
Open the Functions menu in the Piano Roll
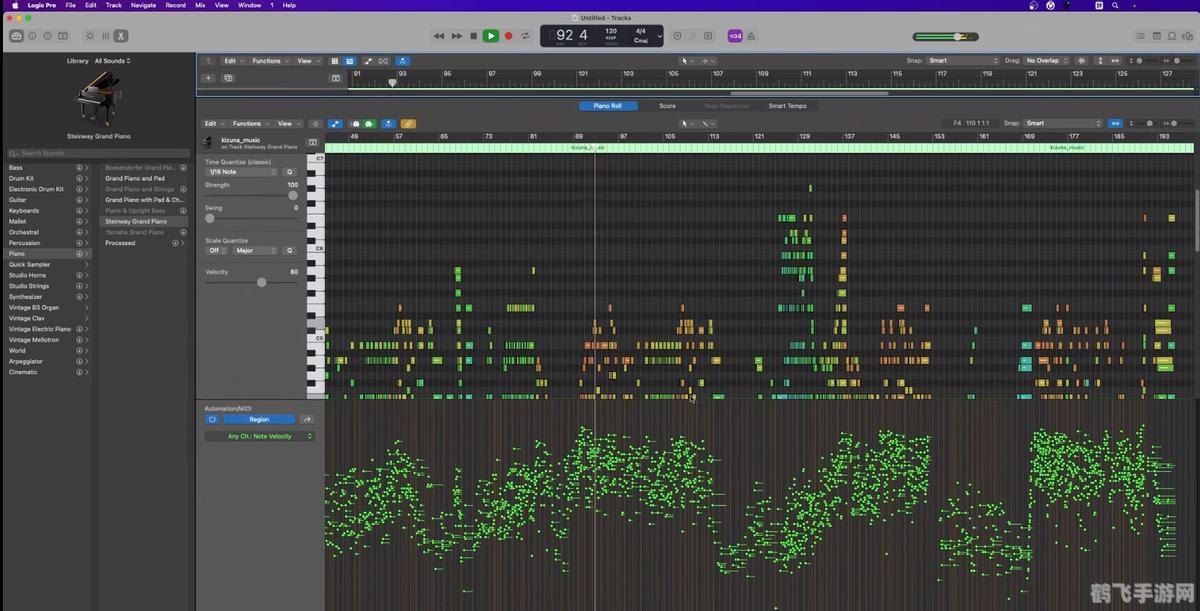coord(247,123)
